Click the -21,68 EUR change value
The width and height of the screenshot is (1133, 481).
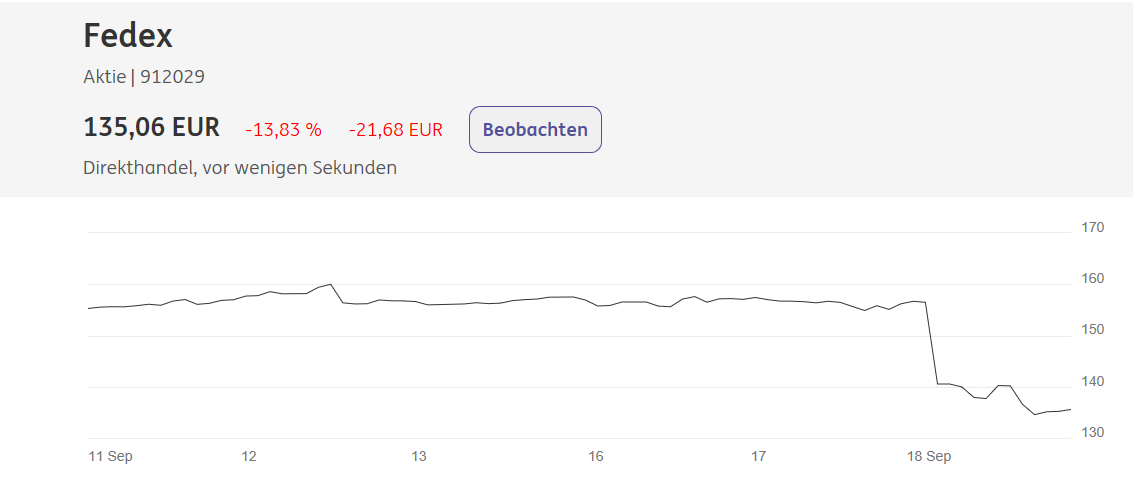pos(395,129)
